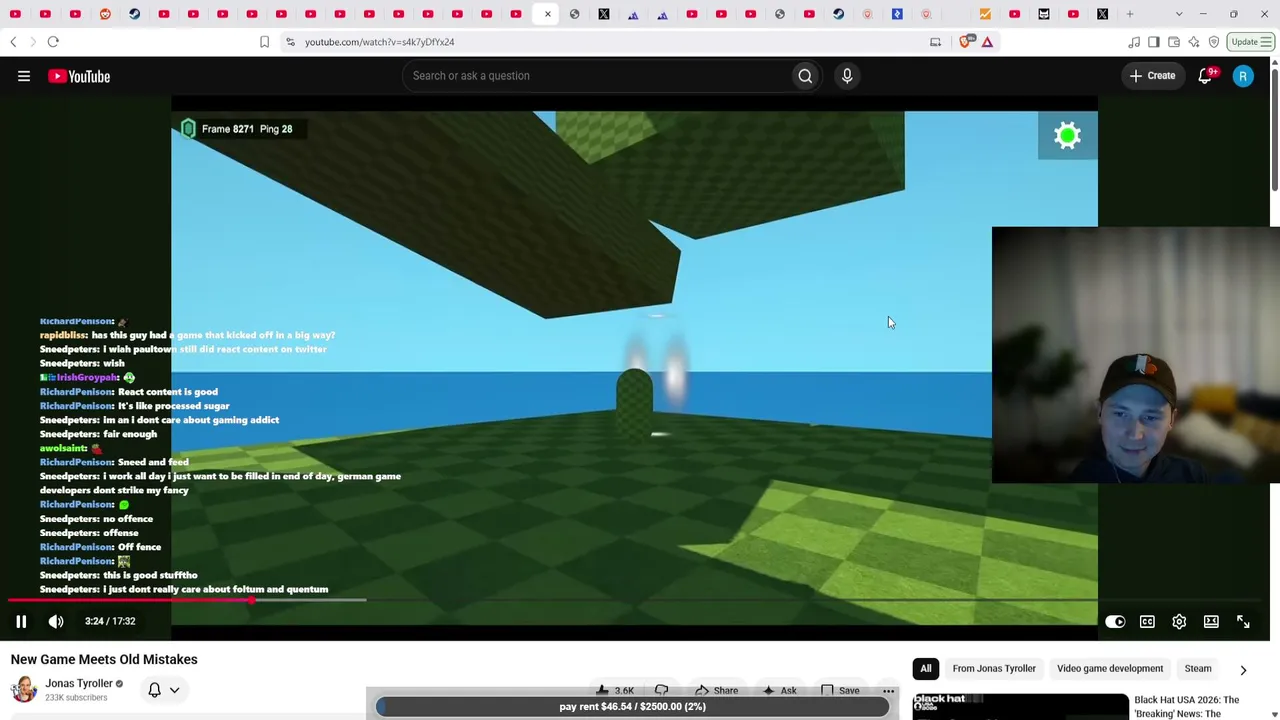Viewport: 1280px width, 720px height.
Task: Open the Black Hat USA 2026 video title
Action: 1187,707
